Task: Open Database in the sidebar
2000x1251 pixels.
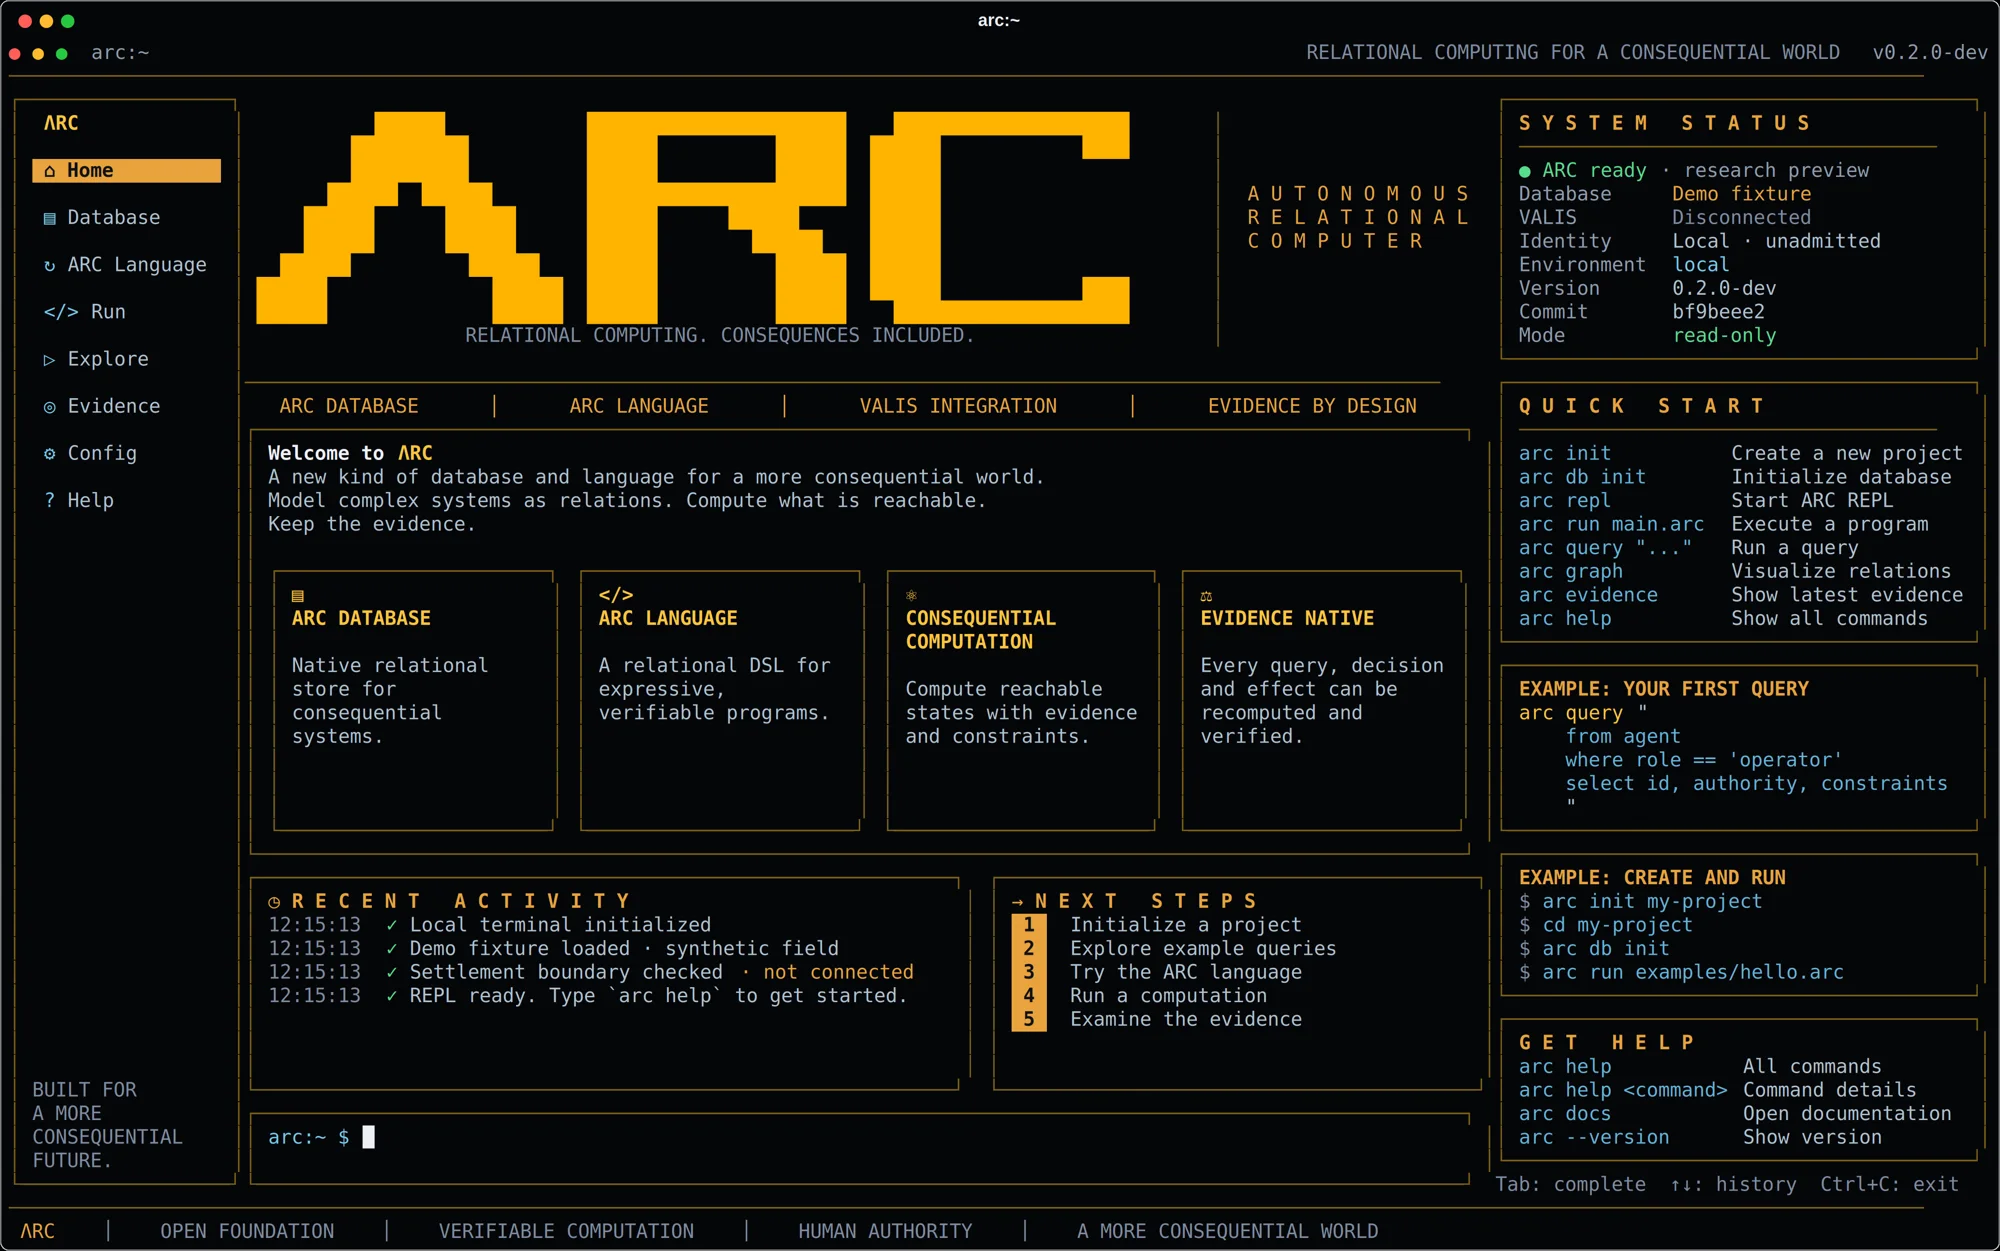Action: 126,218
